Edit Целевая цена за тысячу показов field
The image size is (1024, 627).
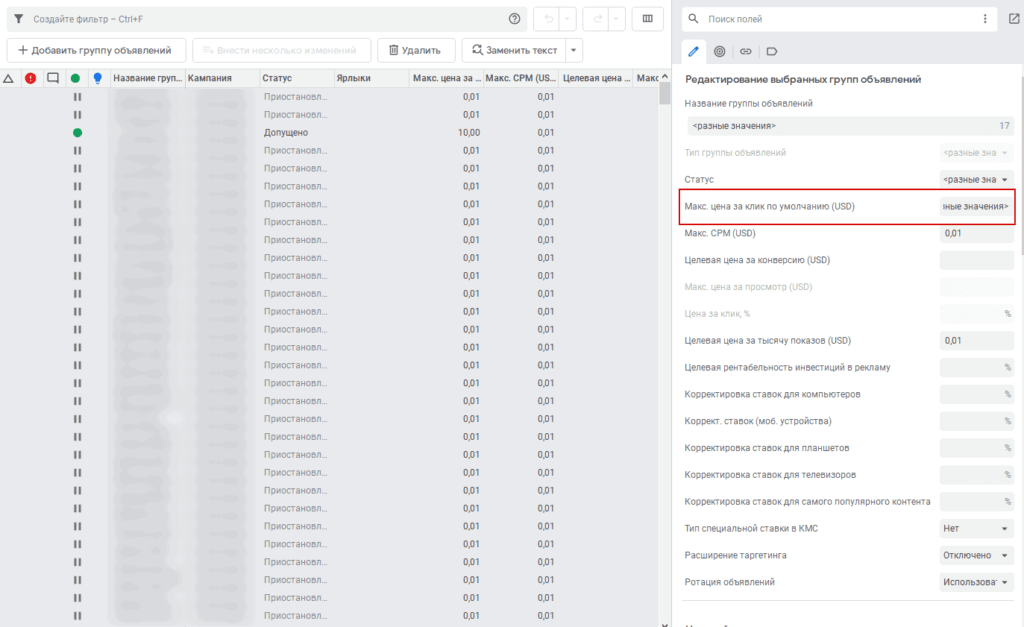[x=976, y=340]
